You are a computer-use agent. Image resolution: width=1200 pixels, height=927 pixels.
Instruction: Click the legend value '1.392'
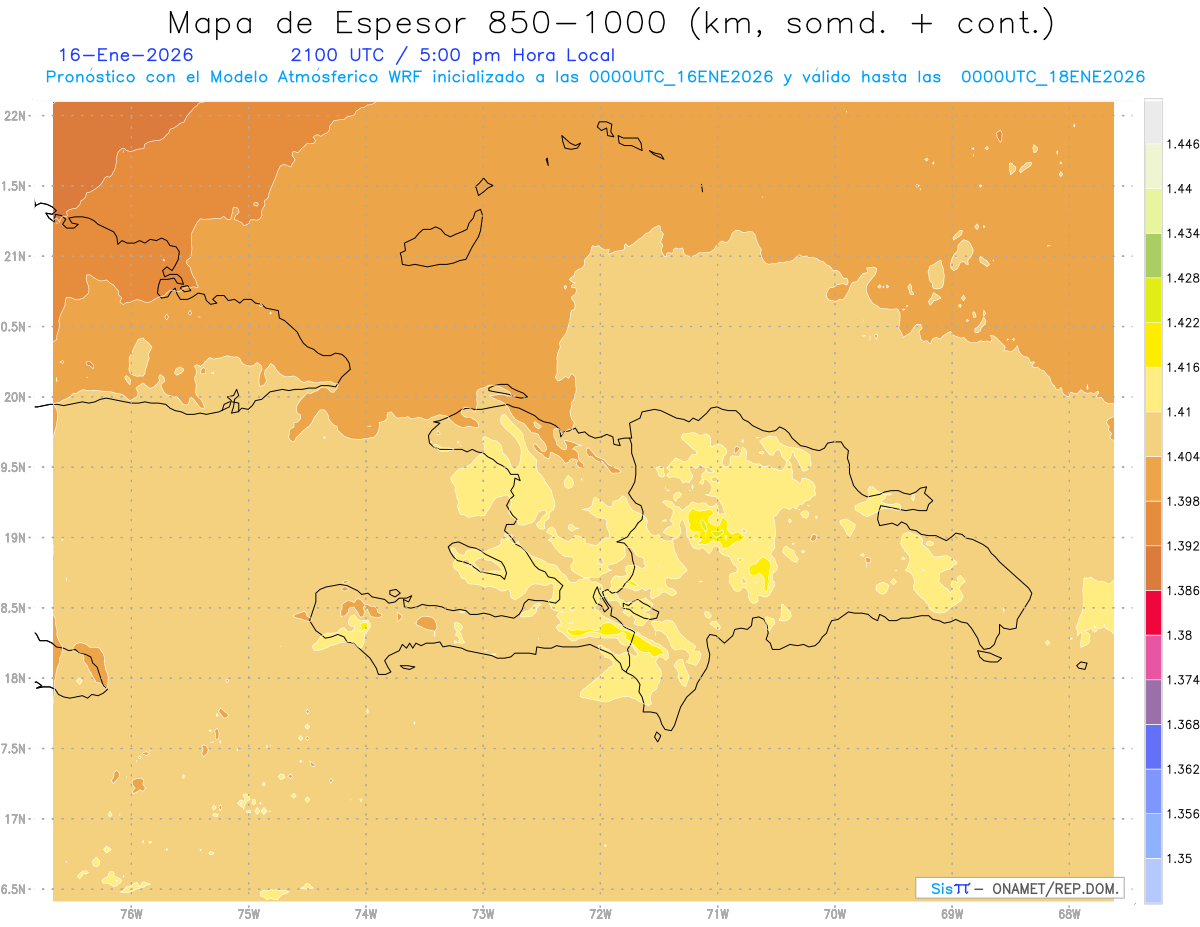[1184, 546]
